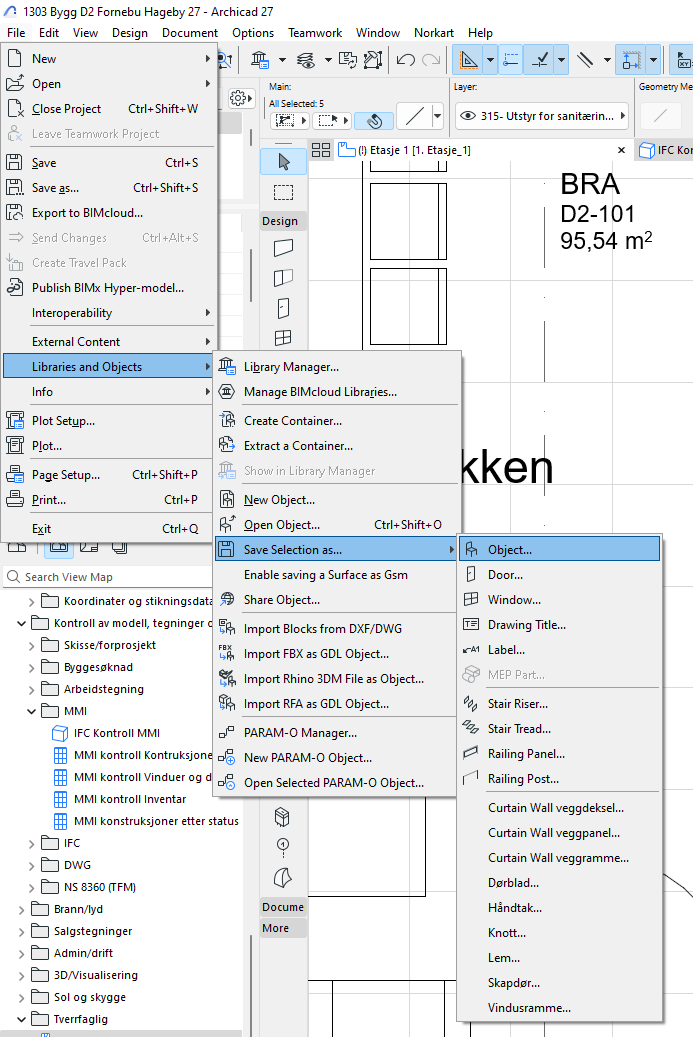Select the Window tool in the toolbox
The width and height of the screenshot is (693, 1037).
[x=283, y=337]
